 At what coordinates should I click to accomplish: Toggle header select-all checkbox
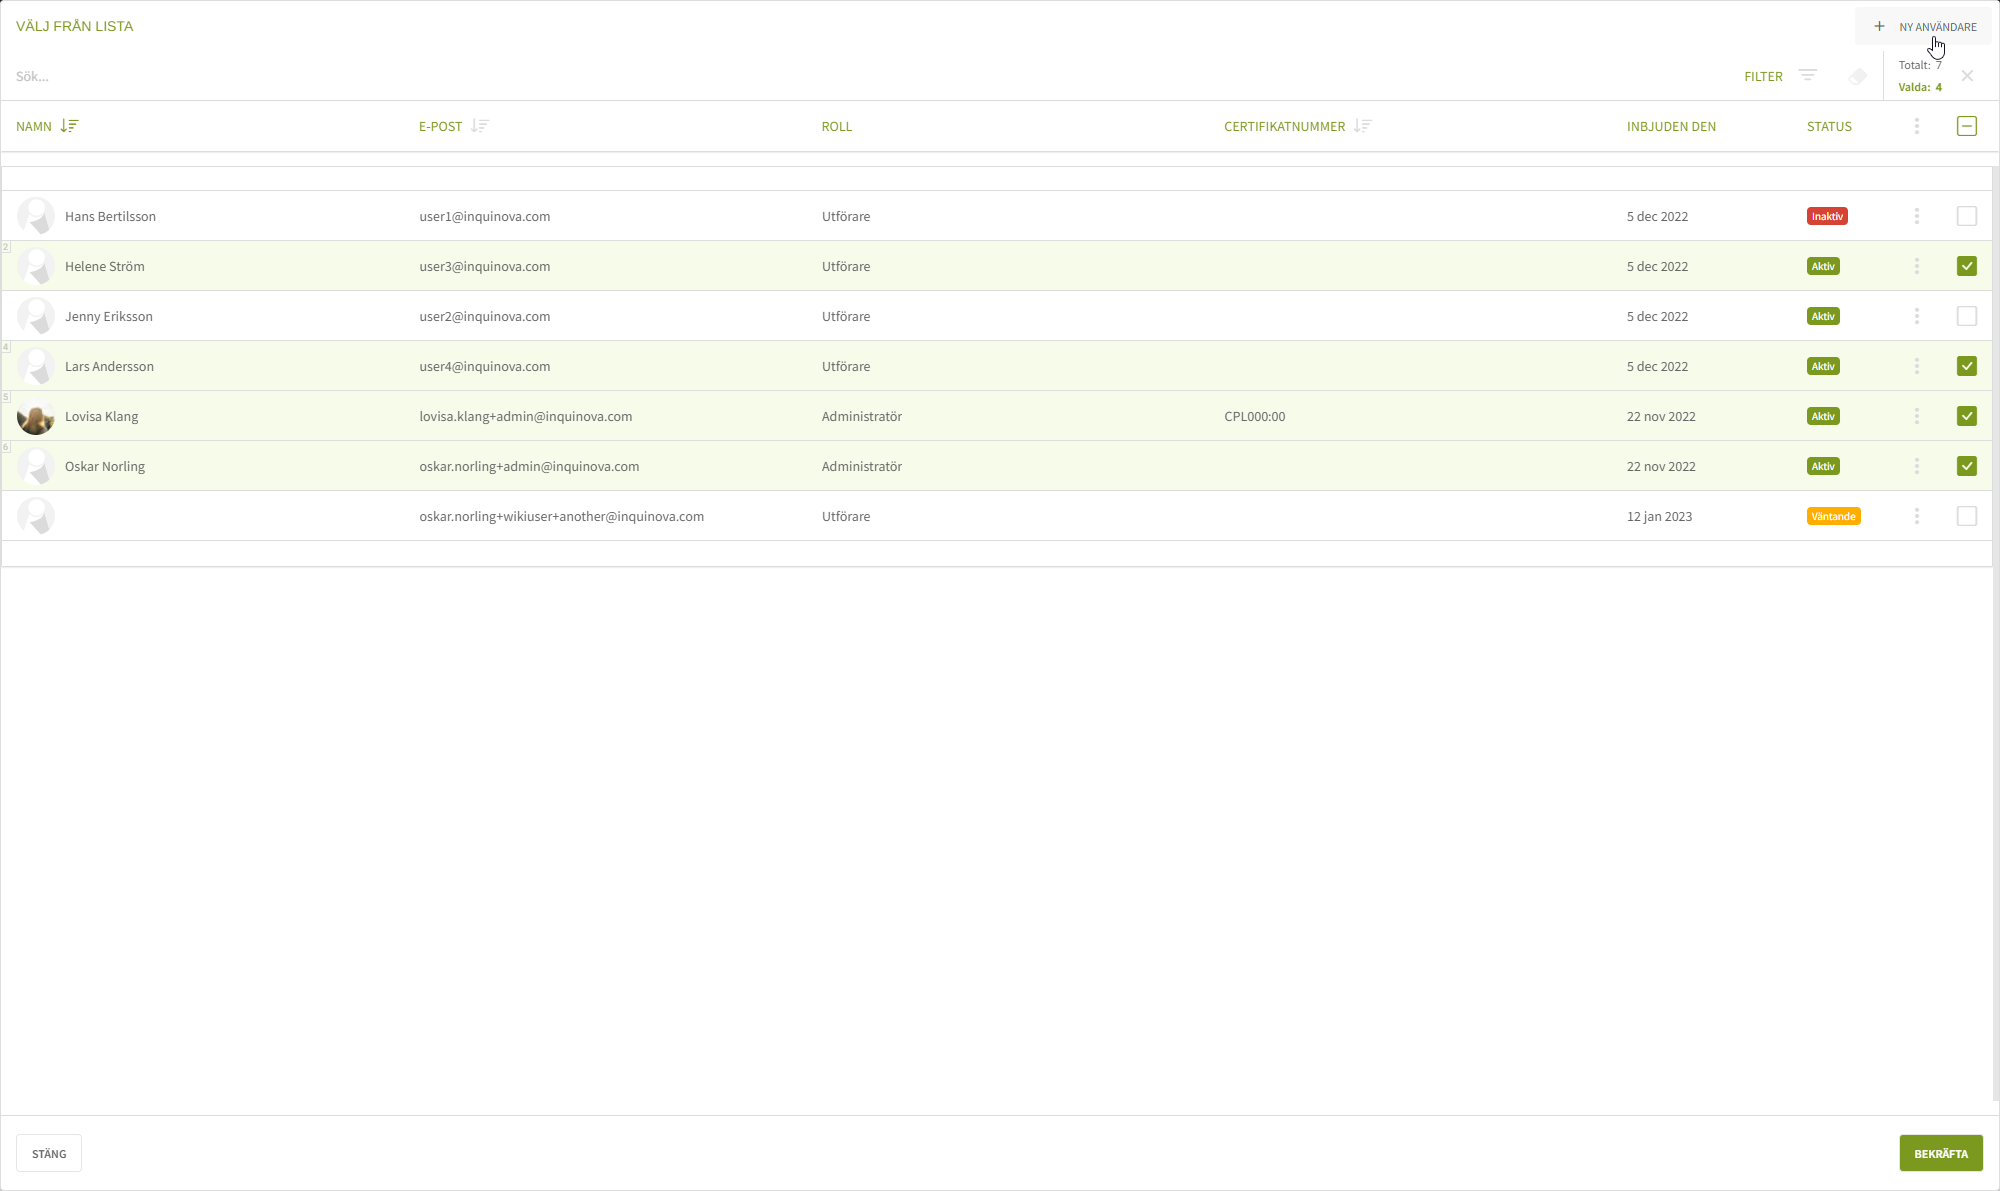coord(1966,126)
